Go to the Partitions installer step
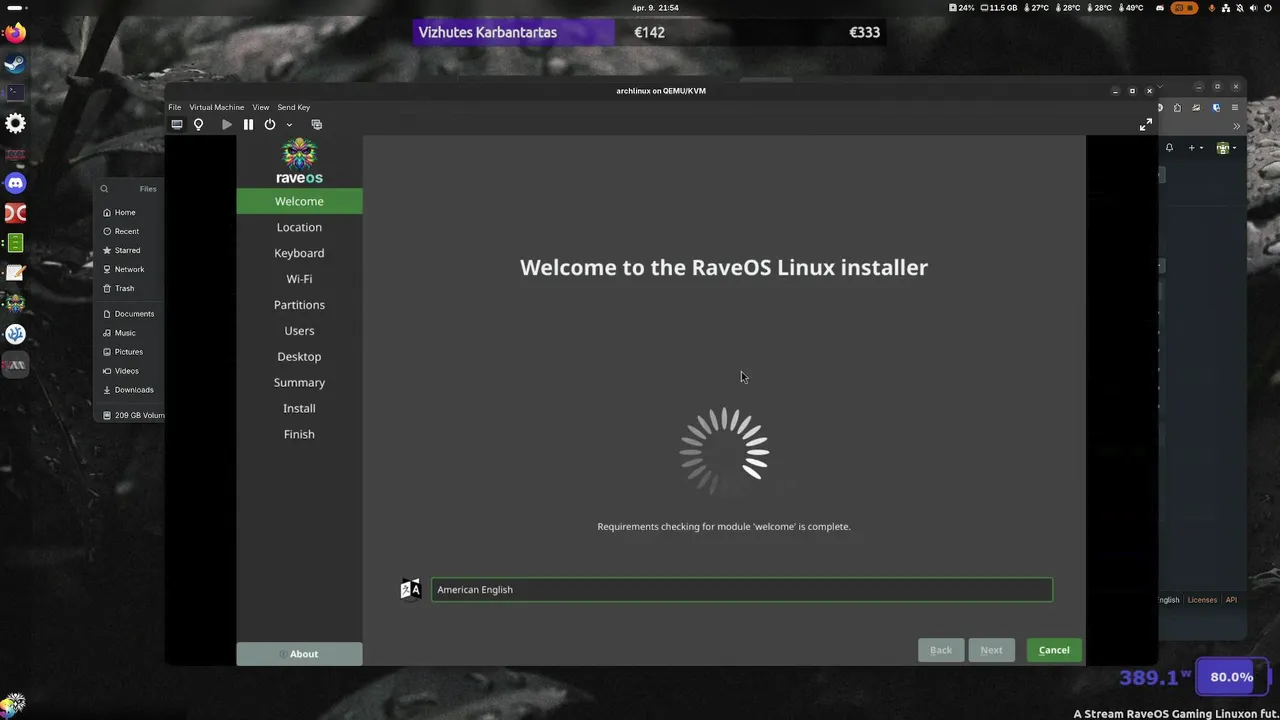This screenshot has height=720, width=1280. coord(299,305)
